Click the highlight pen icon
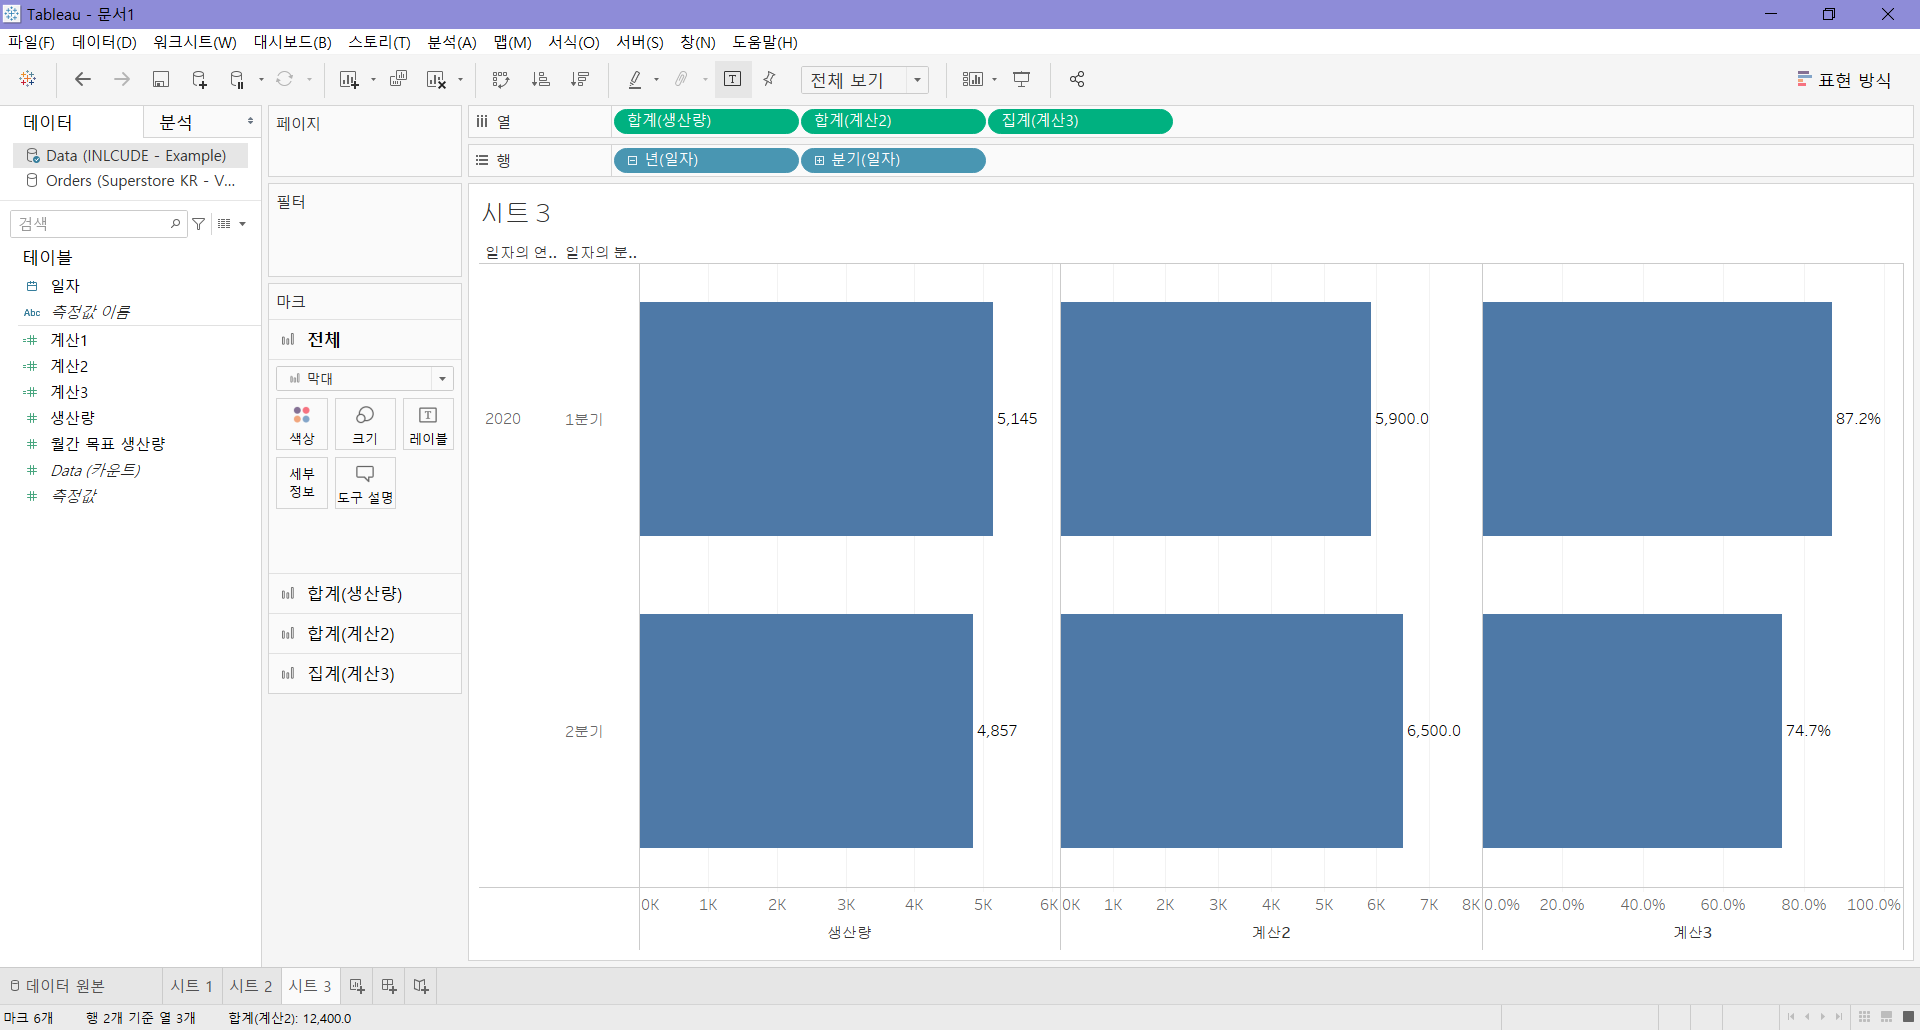This screenshot has height=1030, width=1920. pyautogui.click(x=635, y=79)
